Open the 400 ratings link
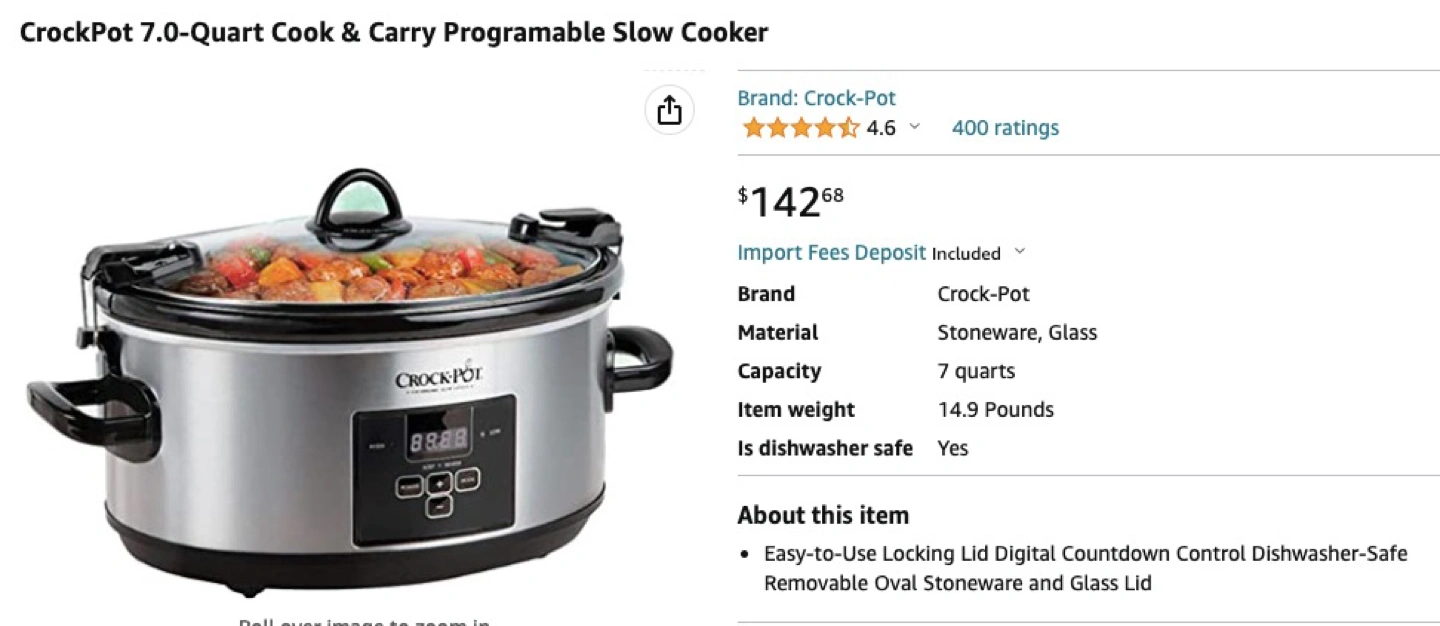This screenshot has height=626, width=1440. click(x=1005, y=128)
